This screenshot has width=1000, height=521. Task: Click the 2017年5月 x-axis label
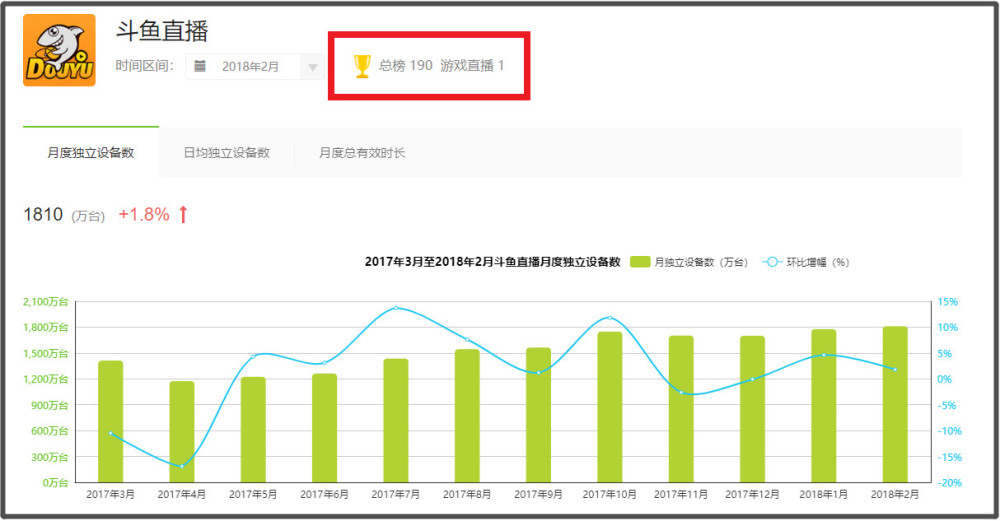tap(253, 494)
